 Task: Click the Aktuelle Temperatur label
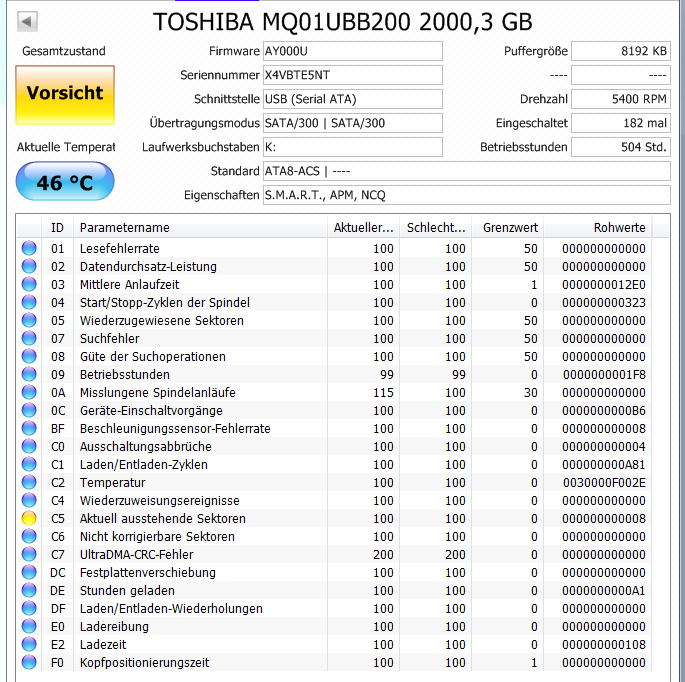point(66,147)
